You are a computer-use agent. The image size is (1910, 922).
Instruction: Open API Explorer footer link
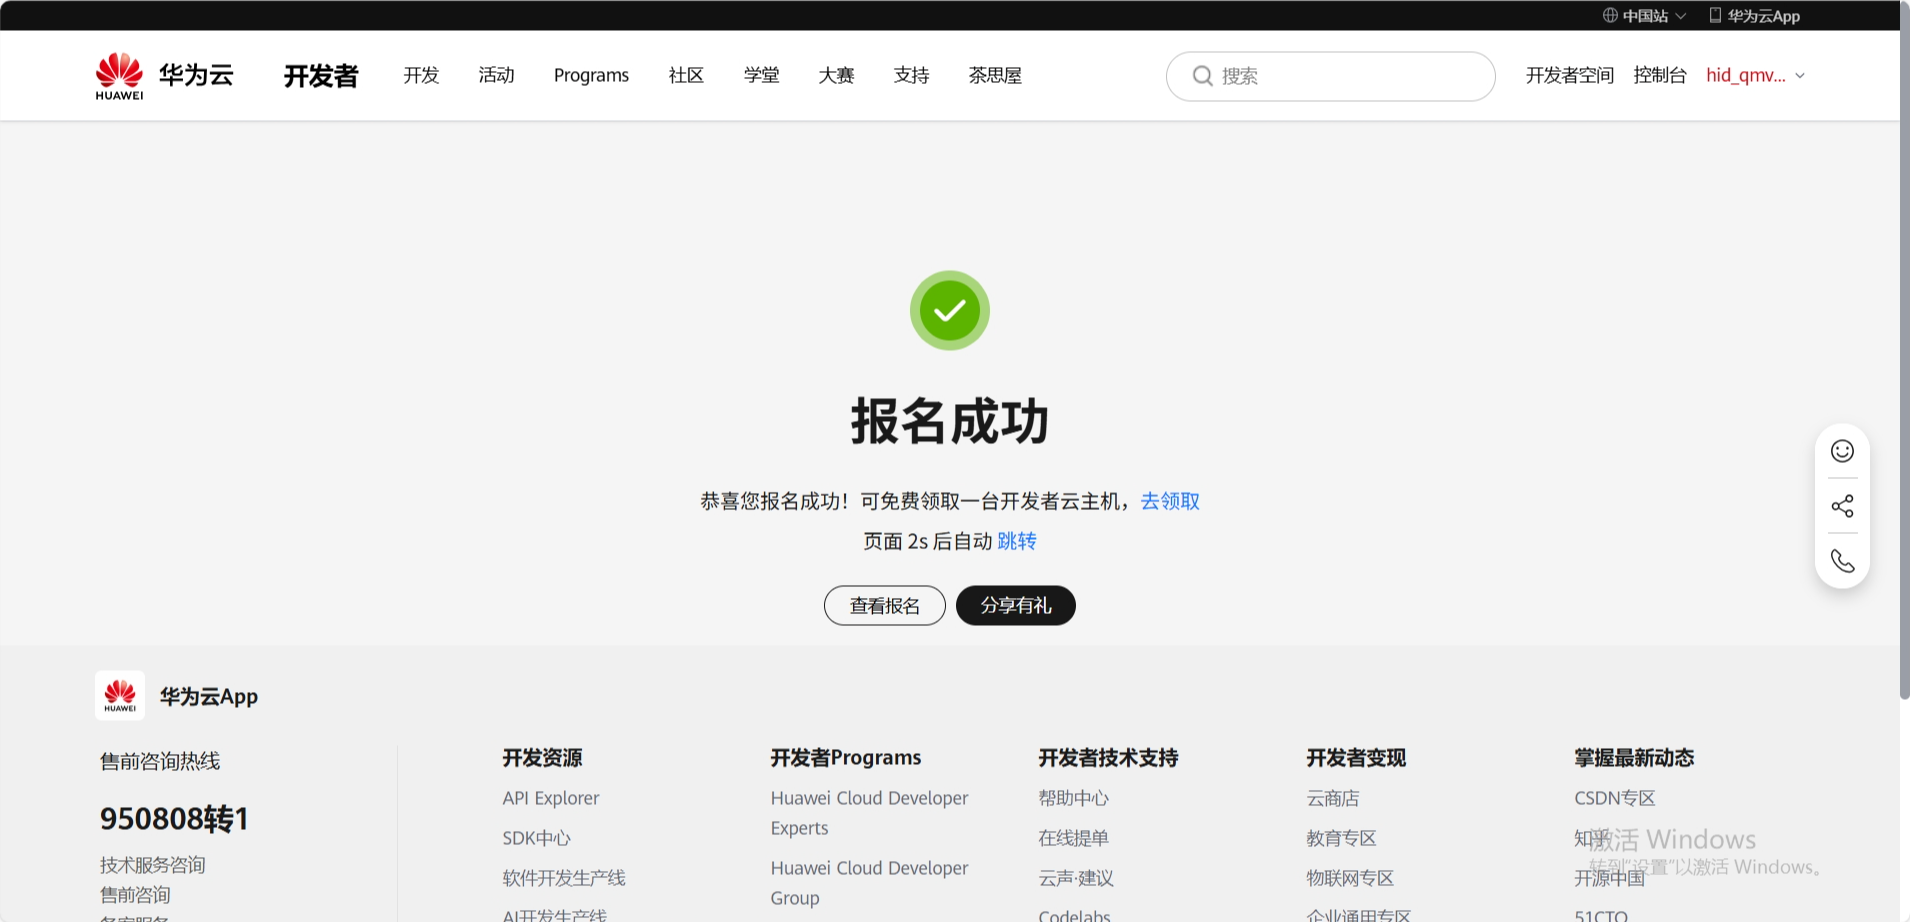point(551,798)
